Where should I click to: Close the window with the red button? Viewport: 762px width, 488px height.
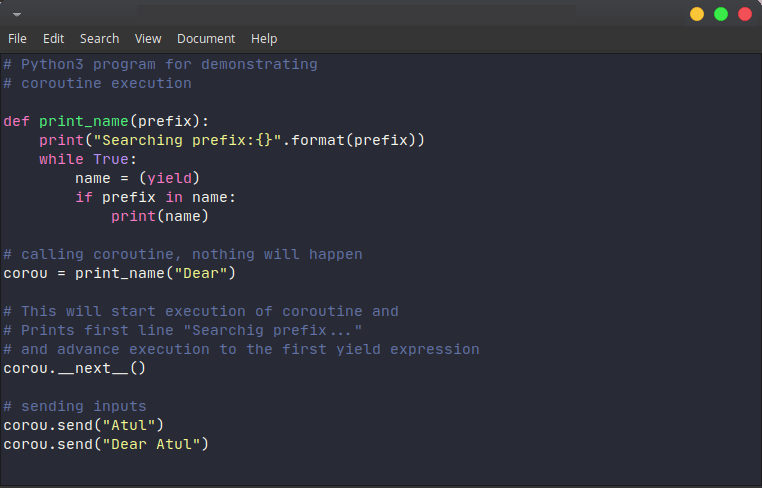pyautogui.click(x=745, y=14)
